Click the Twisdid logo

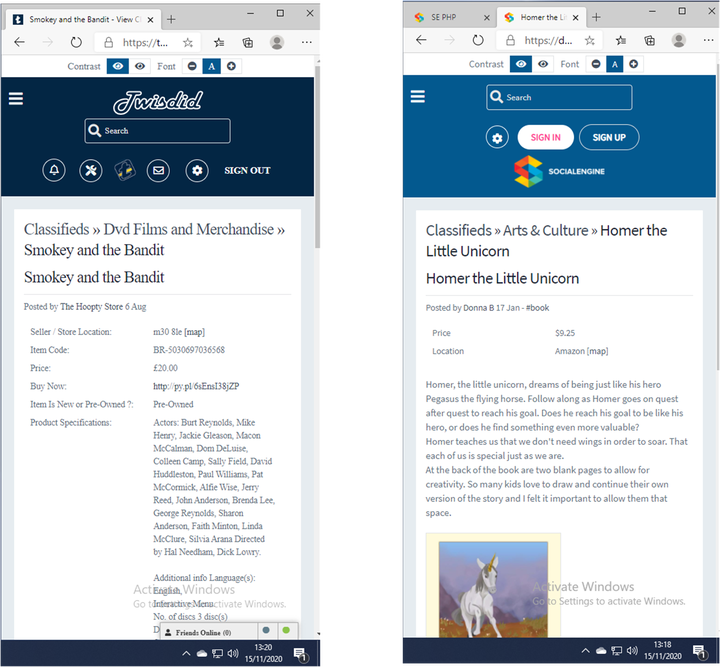[x=158, y=101]
